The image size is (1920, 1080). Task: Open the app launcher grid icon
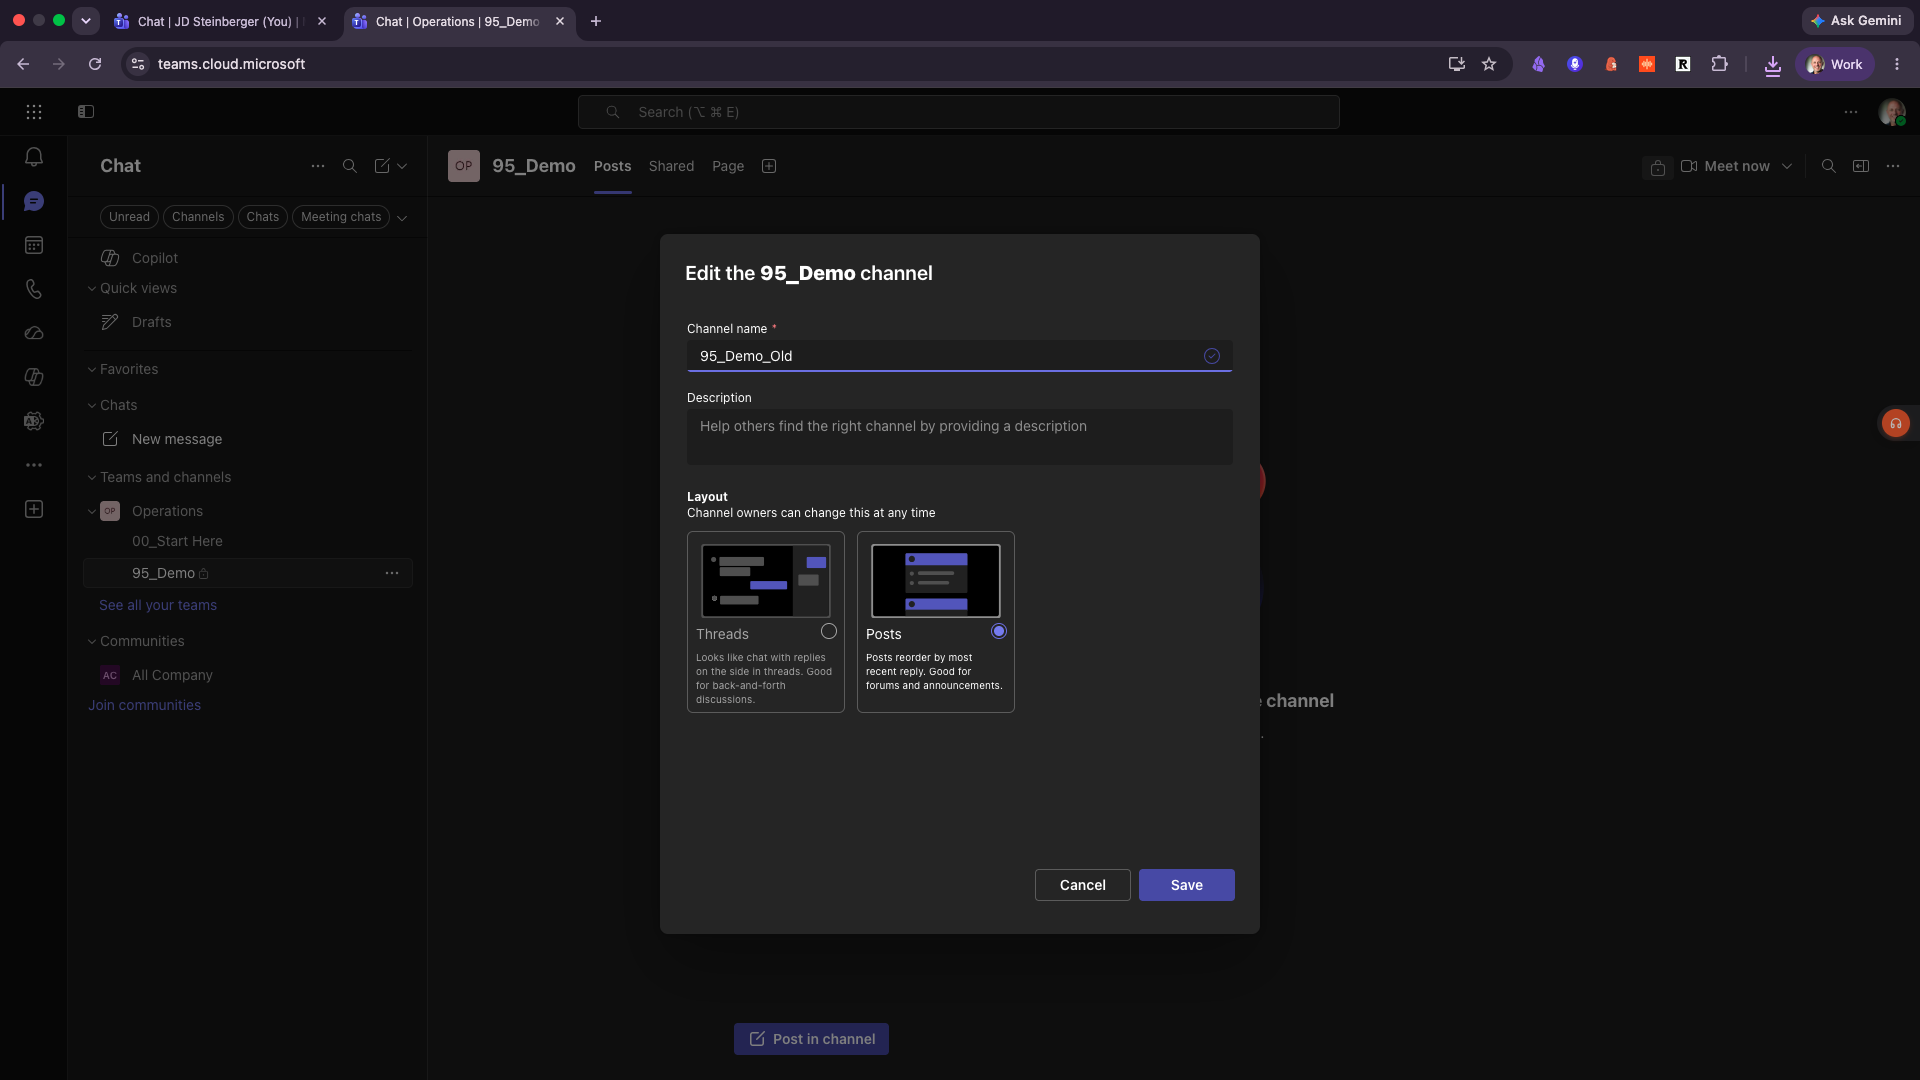(34, 112)
